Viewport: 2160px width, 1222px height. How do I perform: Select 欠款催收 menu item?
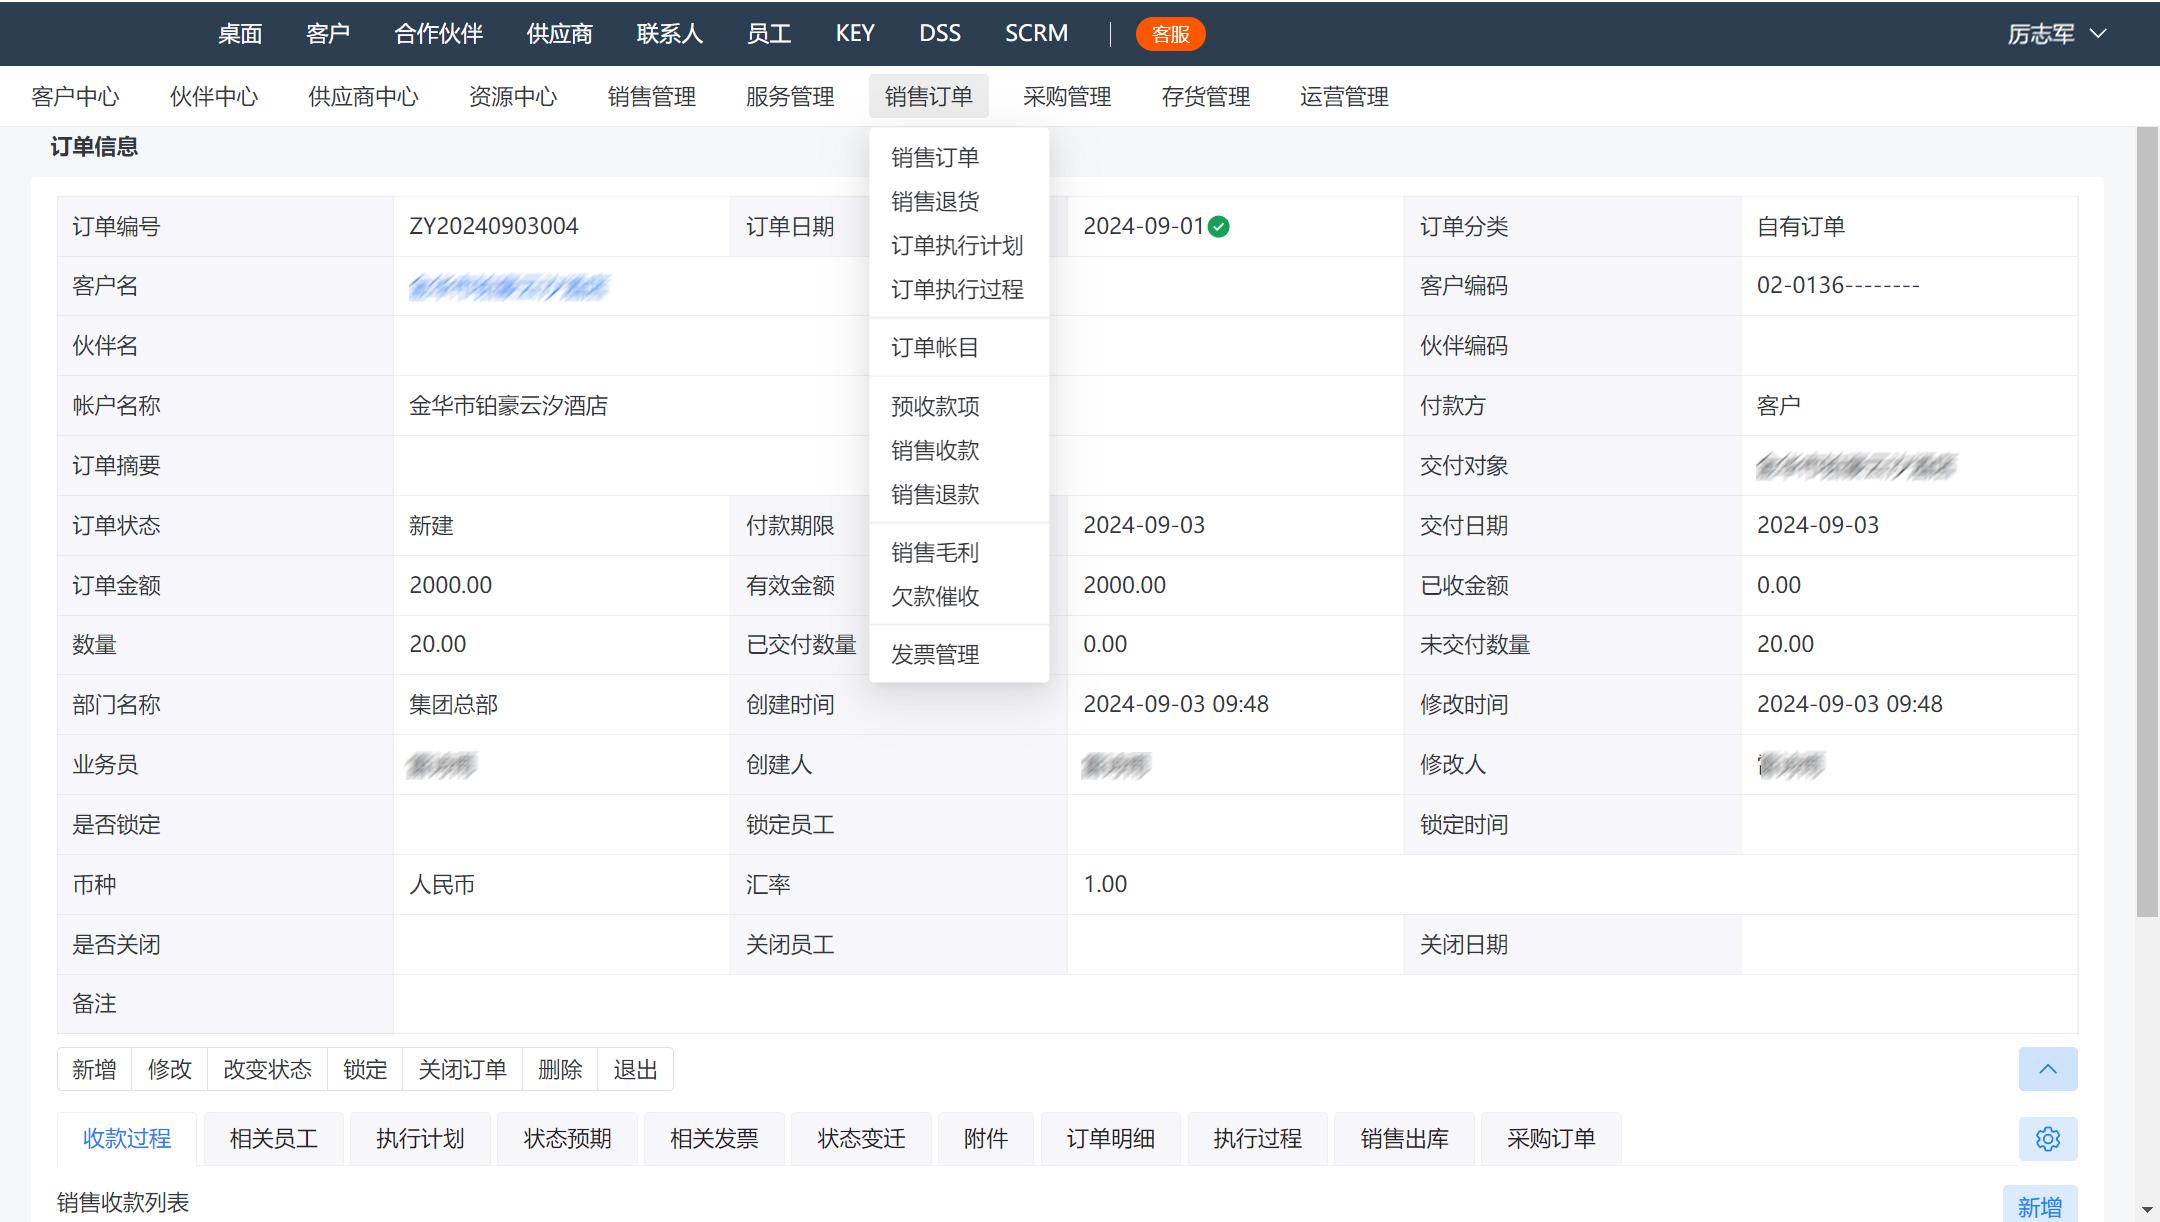tap(935, 597)
